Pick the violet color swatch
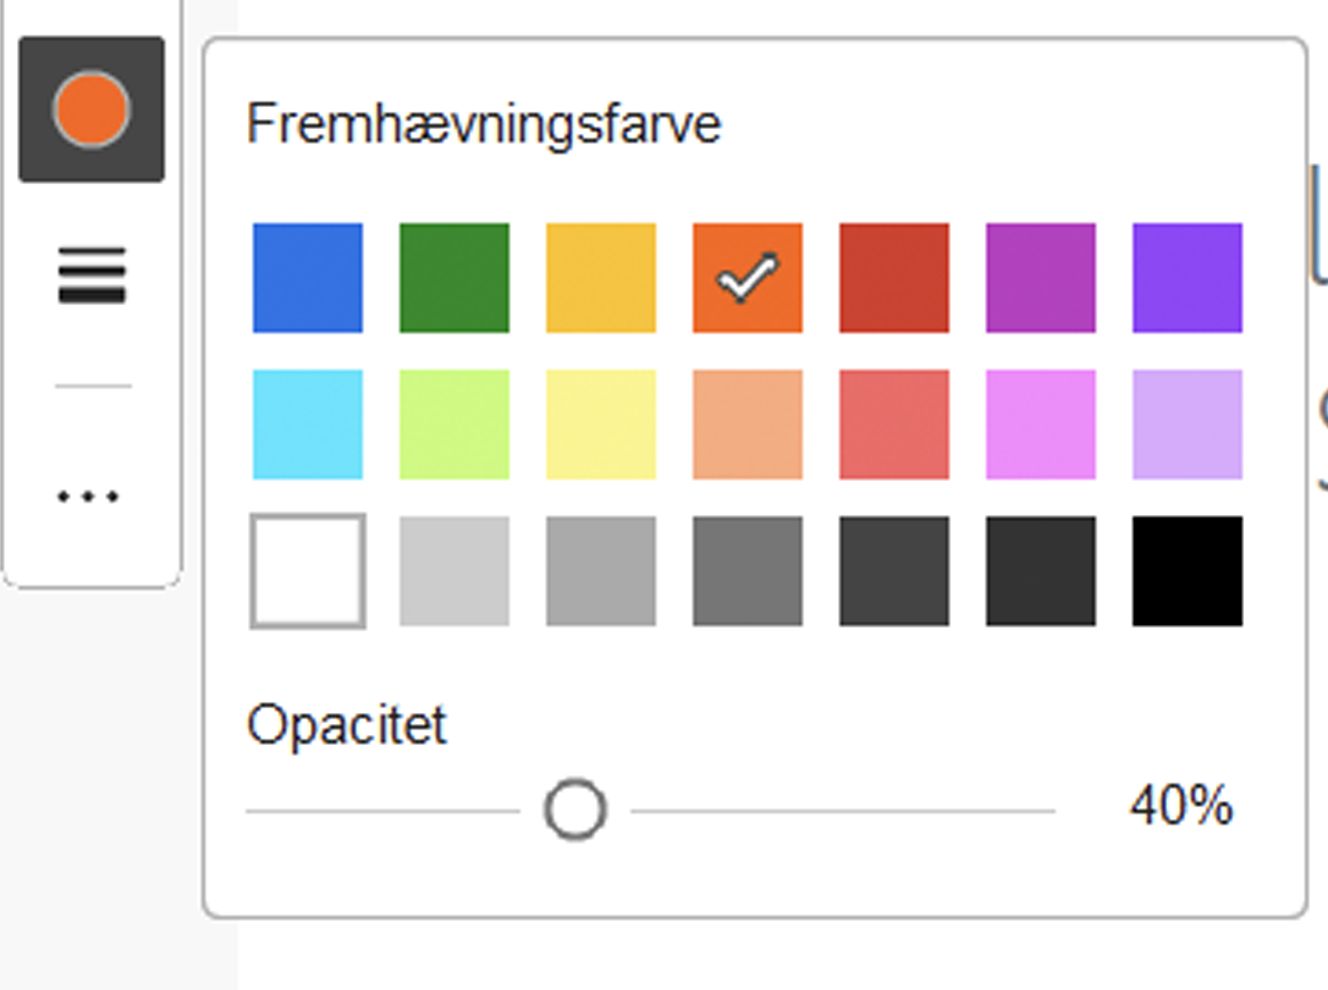The width and height of the screenshot is (1328, 990). click(1187, 278)
